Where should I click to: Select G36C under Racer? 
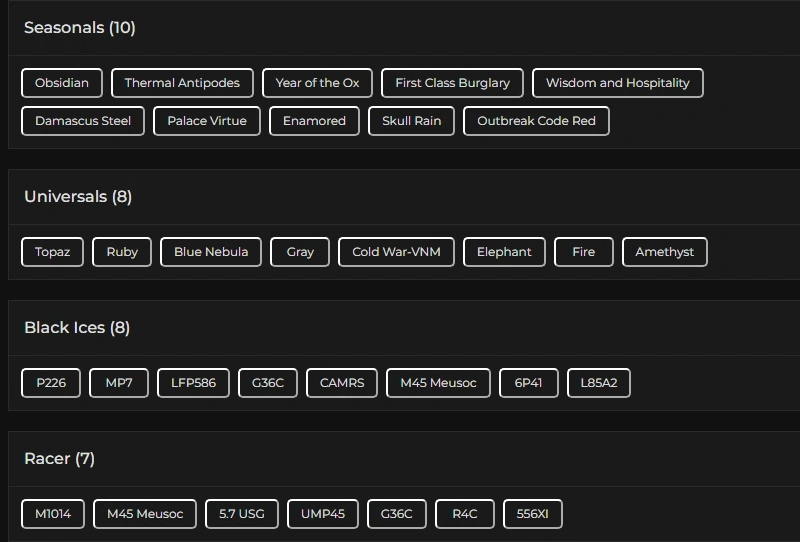[396, 514]
